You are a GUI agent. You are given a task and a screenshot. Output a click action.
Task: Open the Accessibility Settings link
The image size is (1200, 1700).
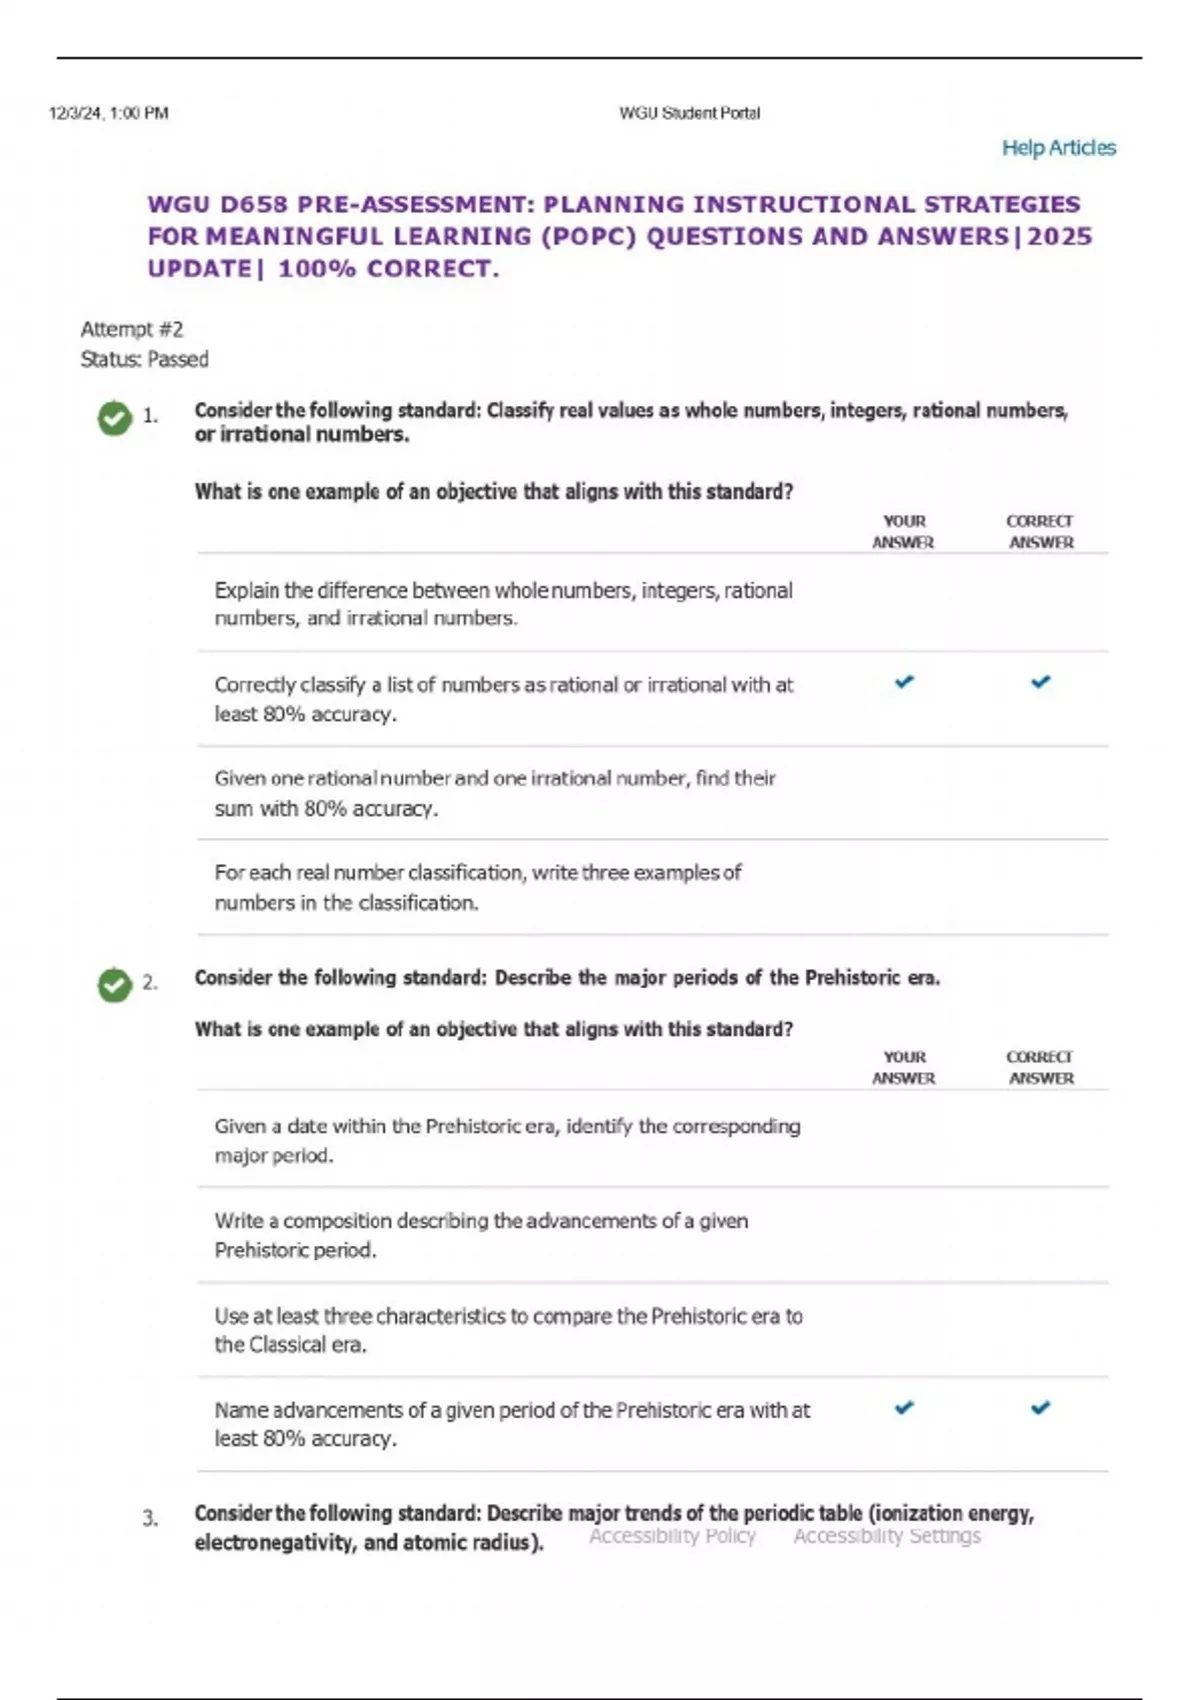(887, 1536)
